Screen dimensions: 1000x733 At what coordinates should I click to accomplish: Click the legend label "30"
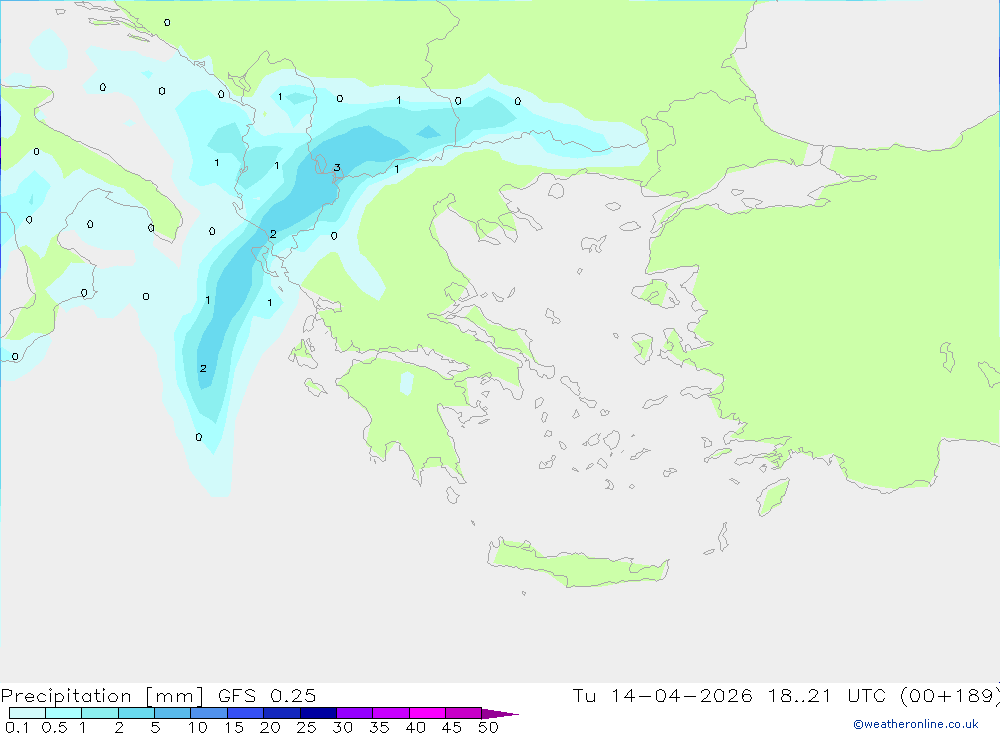click(343, 727)
